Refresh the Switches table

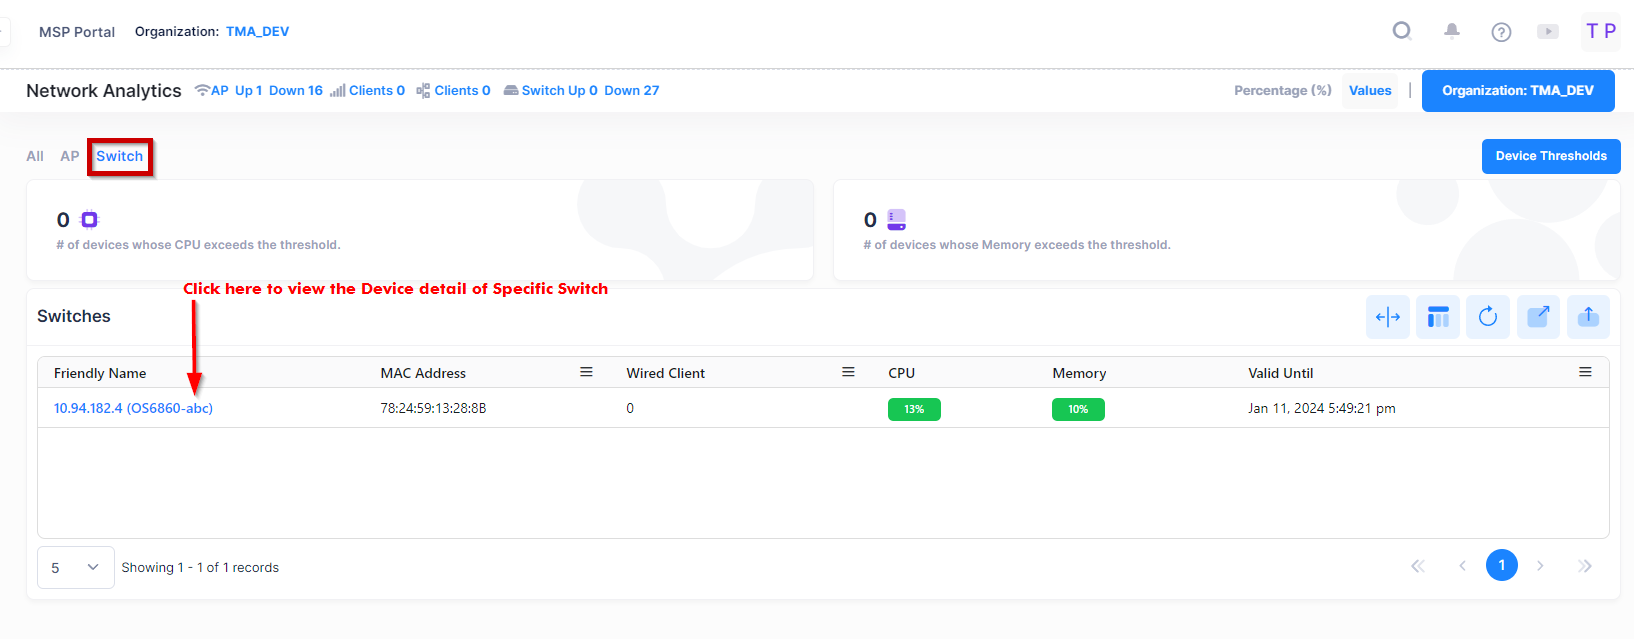pyautogui.click(x=1488, y=317)
